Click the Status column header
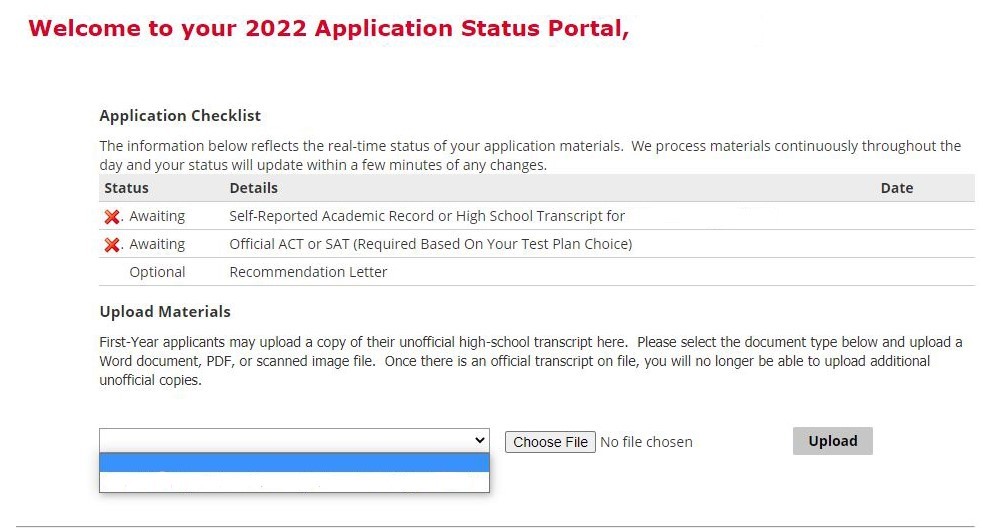Image resolution: width=986 pixels, height=528 pixels. (126, 188)
